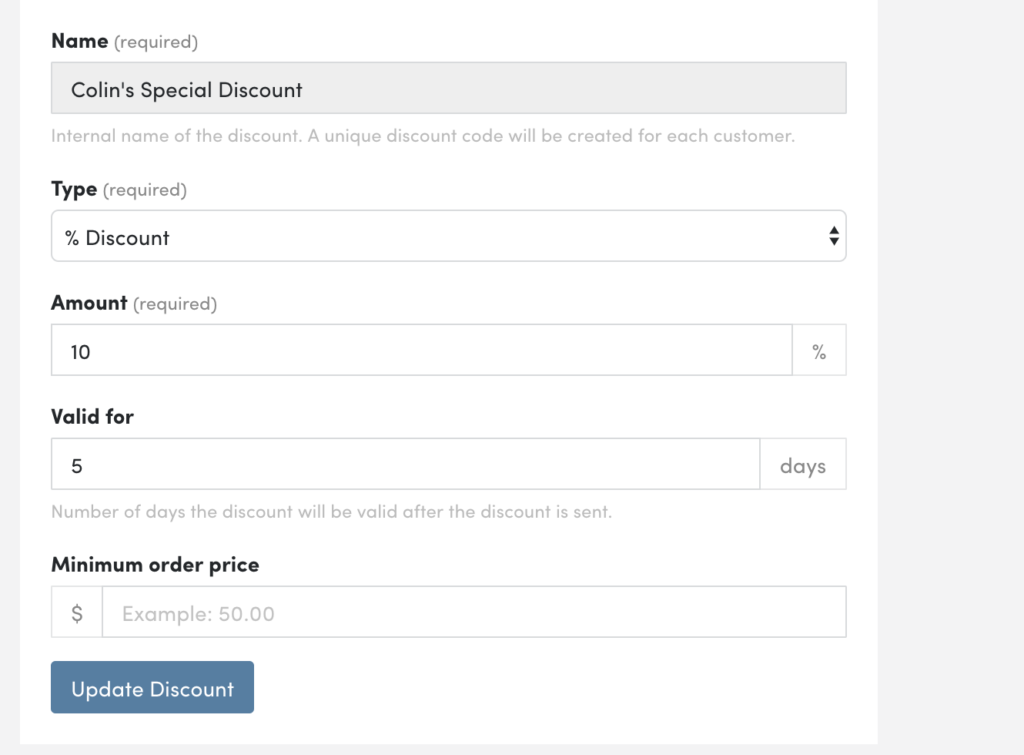Screen dimensions: 1024x755
Task: Click the Minimum order price label
Action: pyautogui.click(x=155, y=564)
